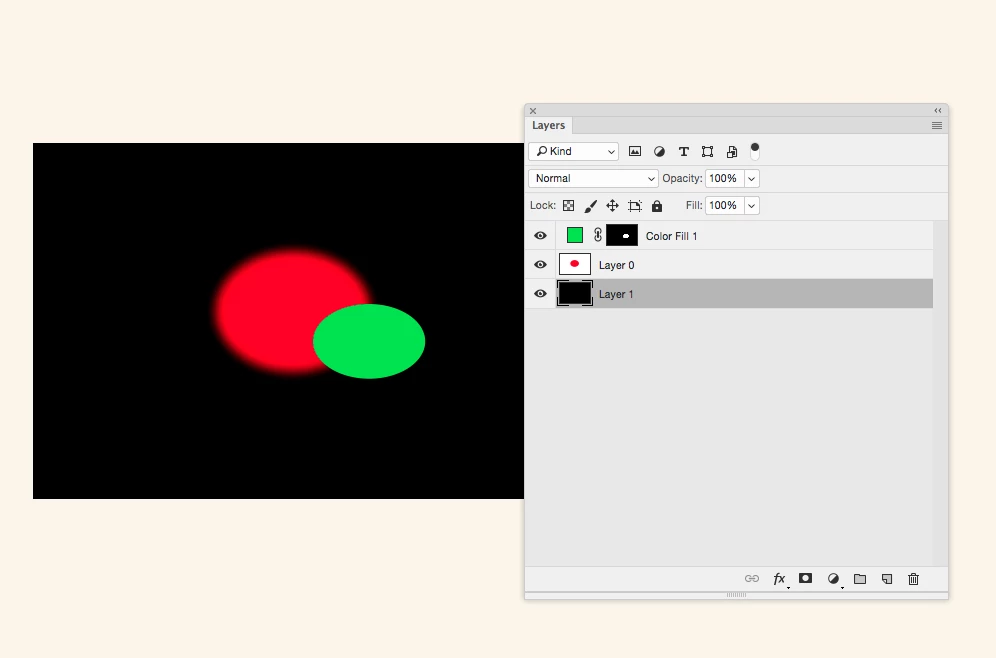Delete layer with trash icon
The height and width of the screenshot is (658, 996).
pos(913,579)
